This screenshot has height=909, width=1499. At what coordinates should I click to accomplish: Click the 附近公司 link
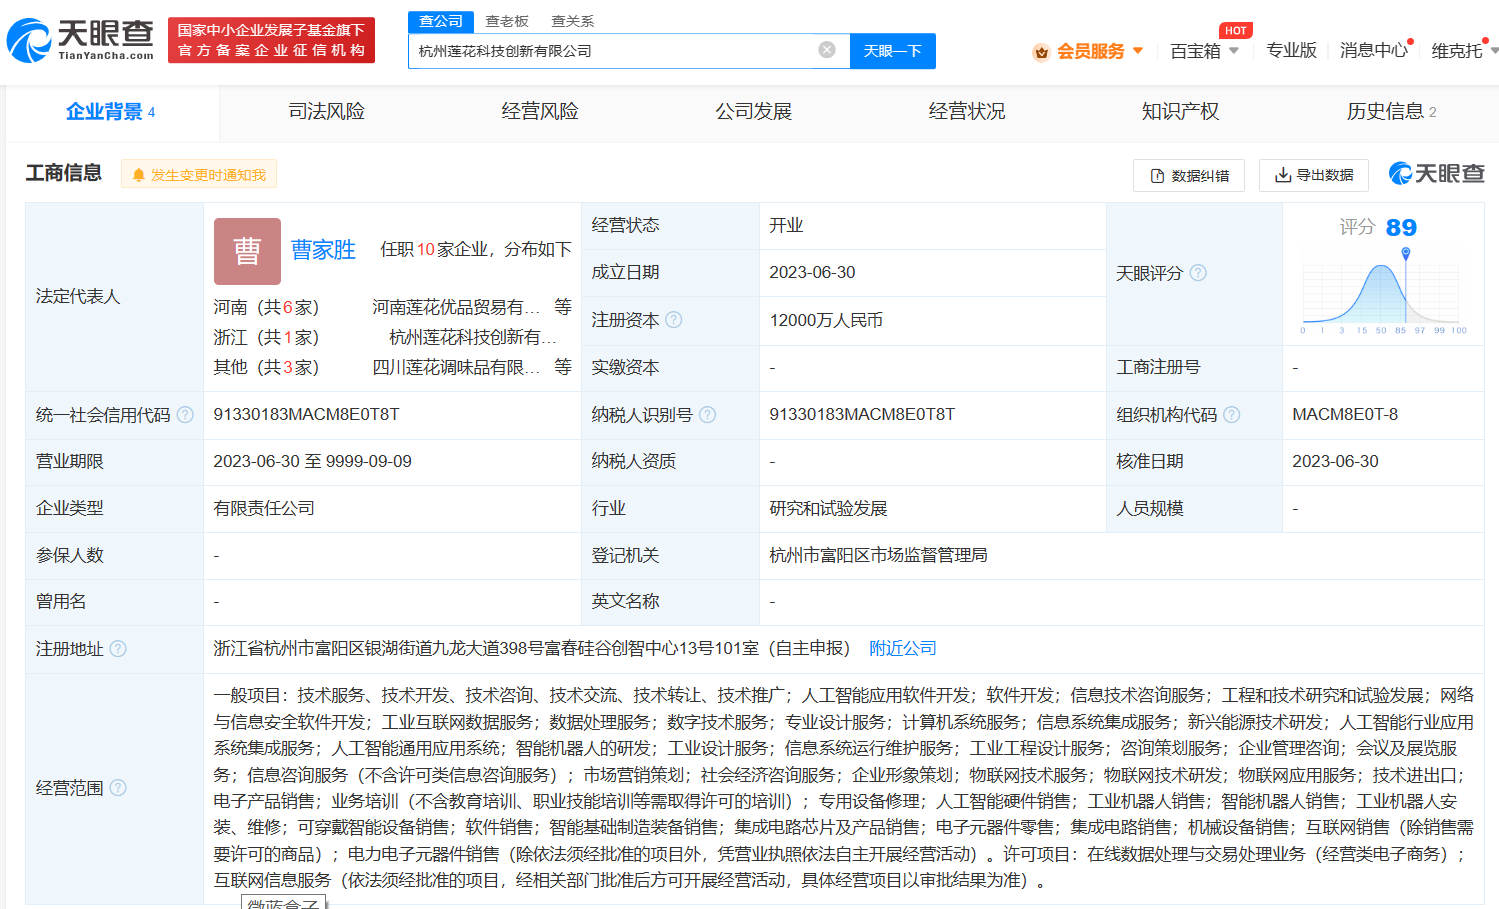(903, 649)
